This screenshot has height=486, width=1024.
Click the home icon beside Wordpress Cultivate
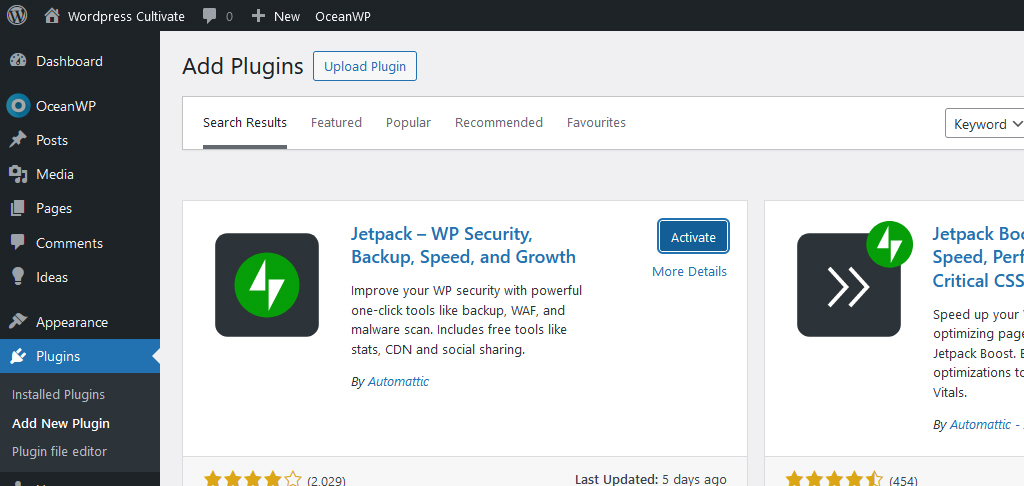[52, 16]
